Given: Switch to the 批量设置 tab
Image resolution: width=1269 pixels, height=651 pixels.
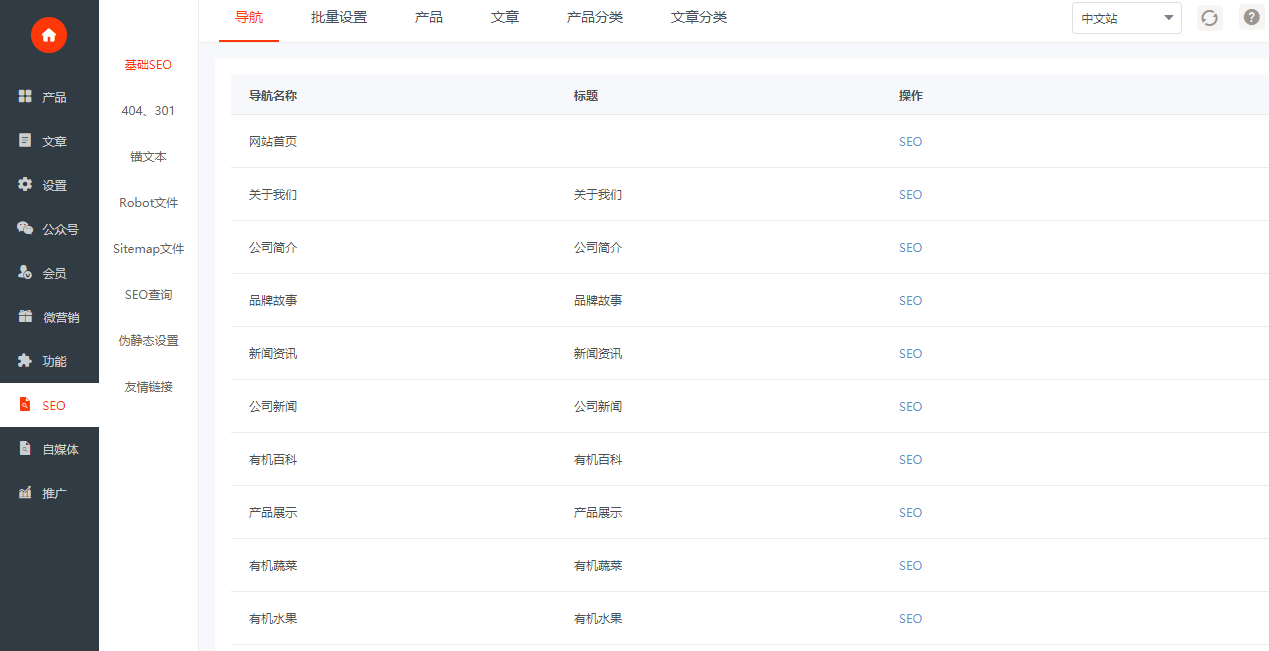Looking at the screenshot, I should pyautogui.click(x=339, y=17).
